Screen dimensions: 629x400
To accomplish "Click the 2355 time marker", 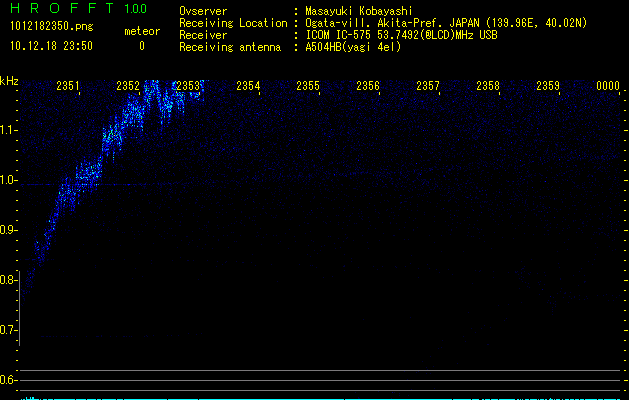I will pyautogui.click(x=308, y=86).
